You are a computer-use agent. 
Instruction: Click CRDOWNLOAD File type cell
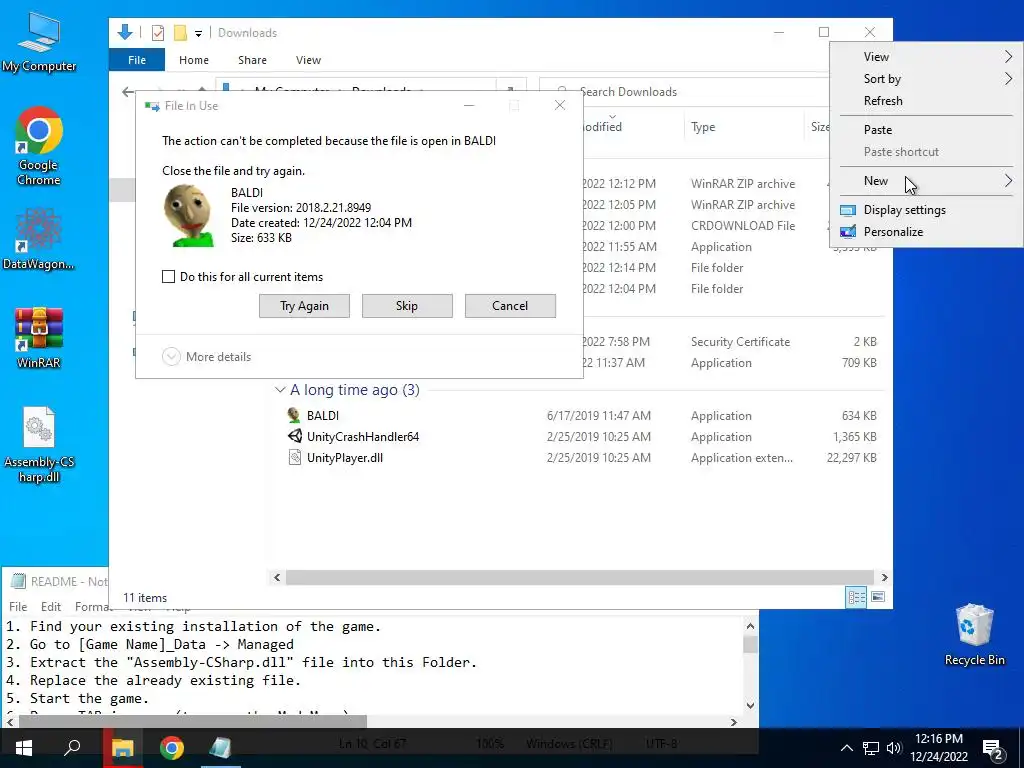[743, 225]
